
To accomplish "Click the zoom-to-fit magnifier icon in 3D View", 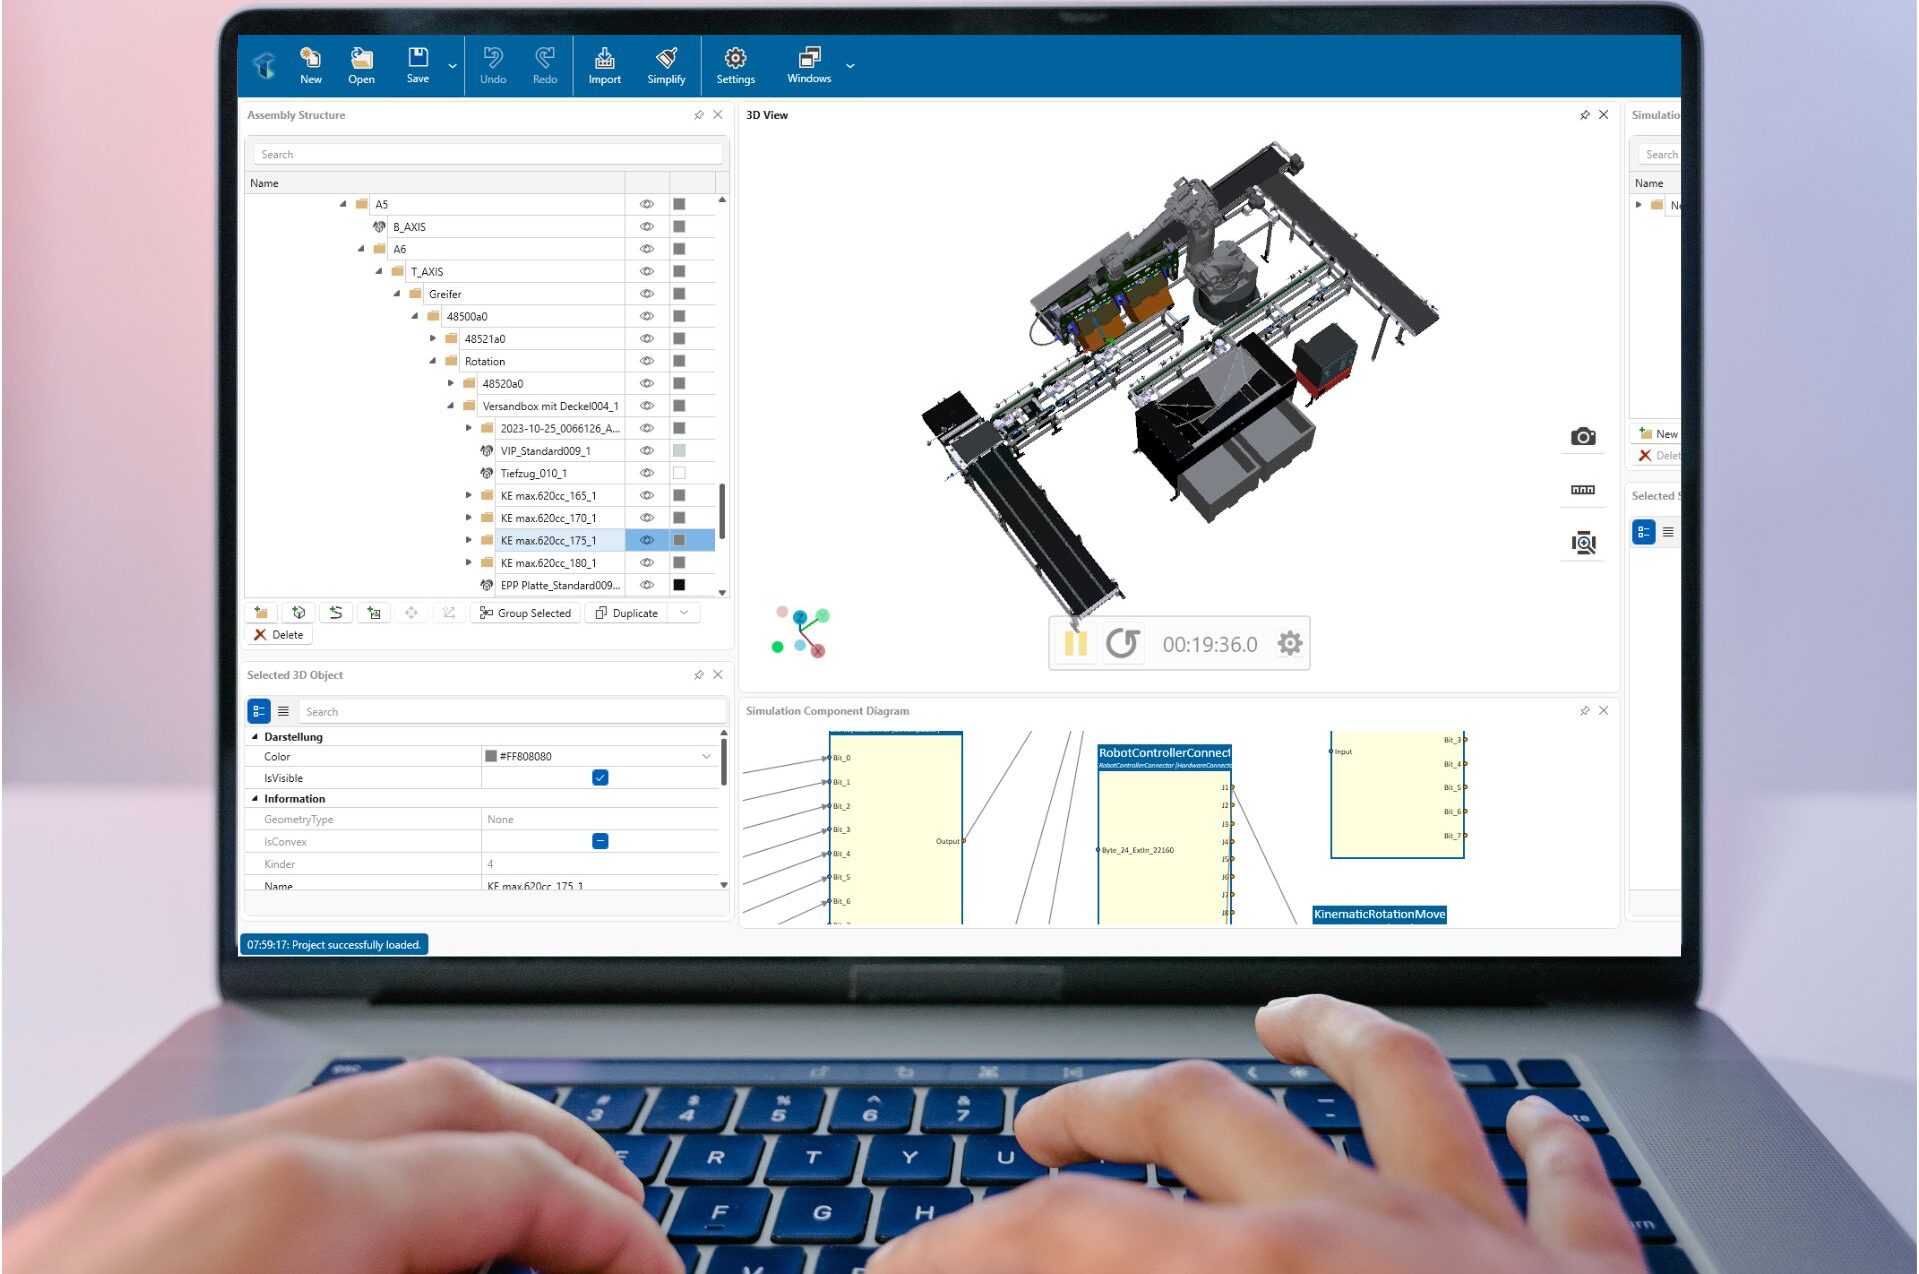I will click(1583, 543).
